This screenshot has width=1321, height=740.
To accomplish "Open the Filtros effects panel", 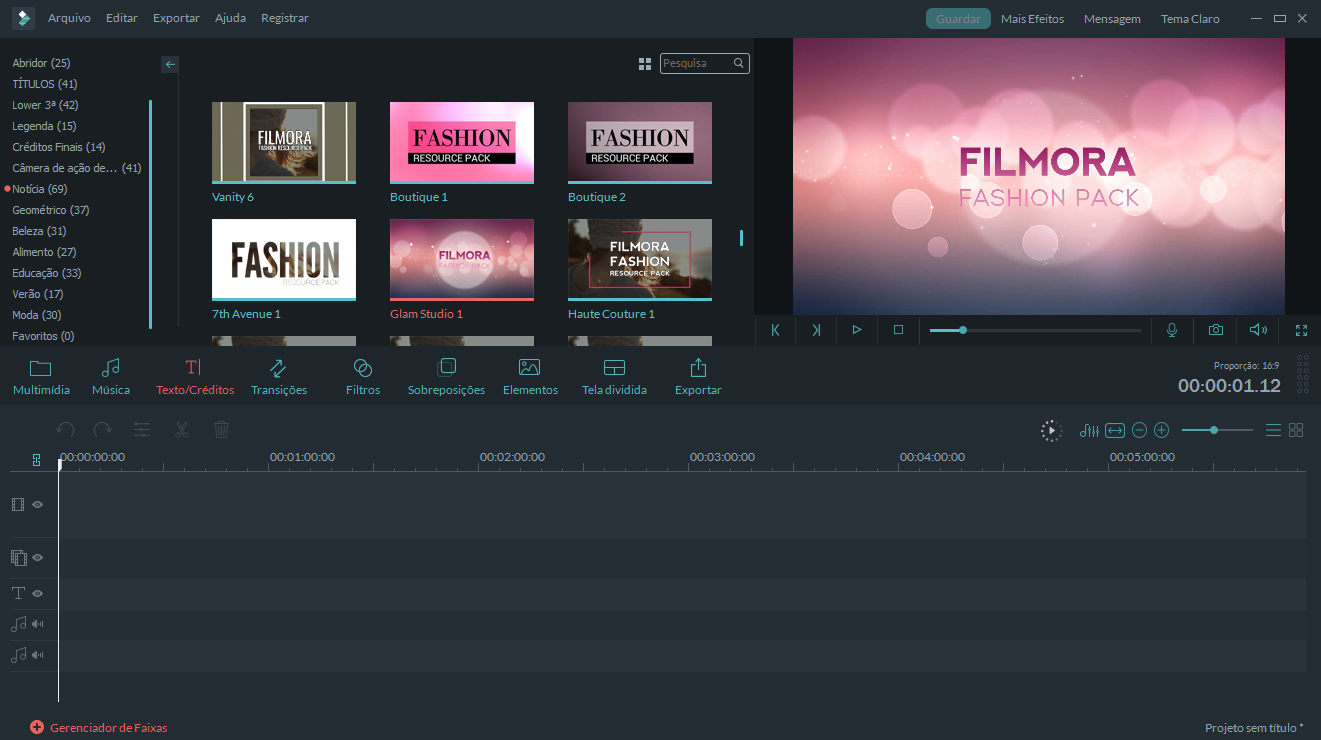I will pyautogui.click(x=363, y=377).
